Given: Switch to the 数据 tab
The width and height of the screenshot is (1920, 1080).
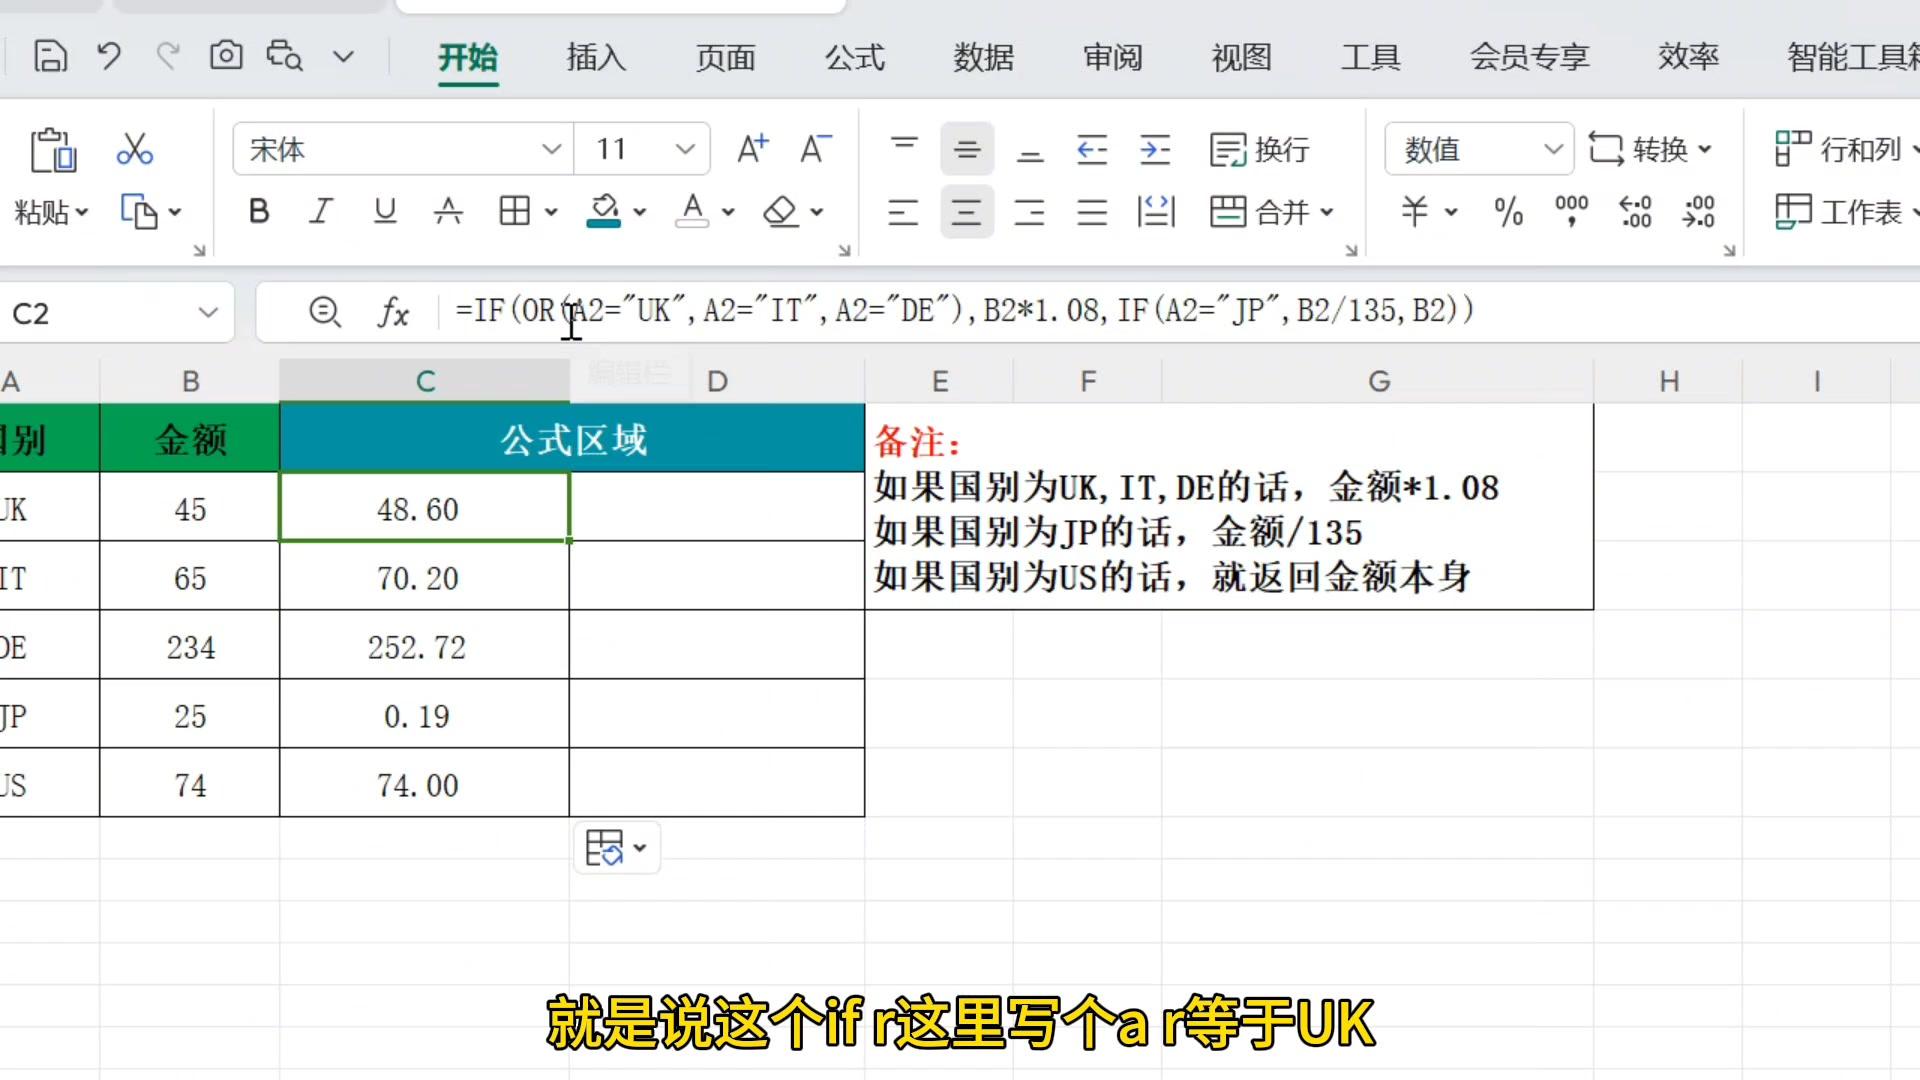Looking at the screenshot, I should tap(984, 57).
